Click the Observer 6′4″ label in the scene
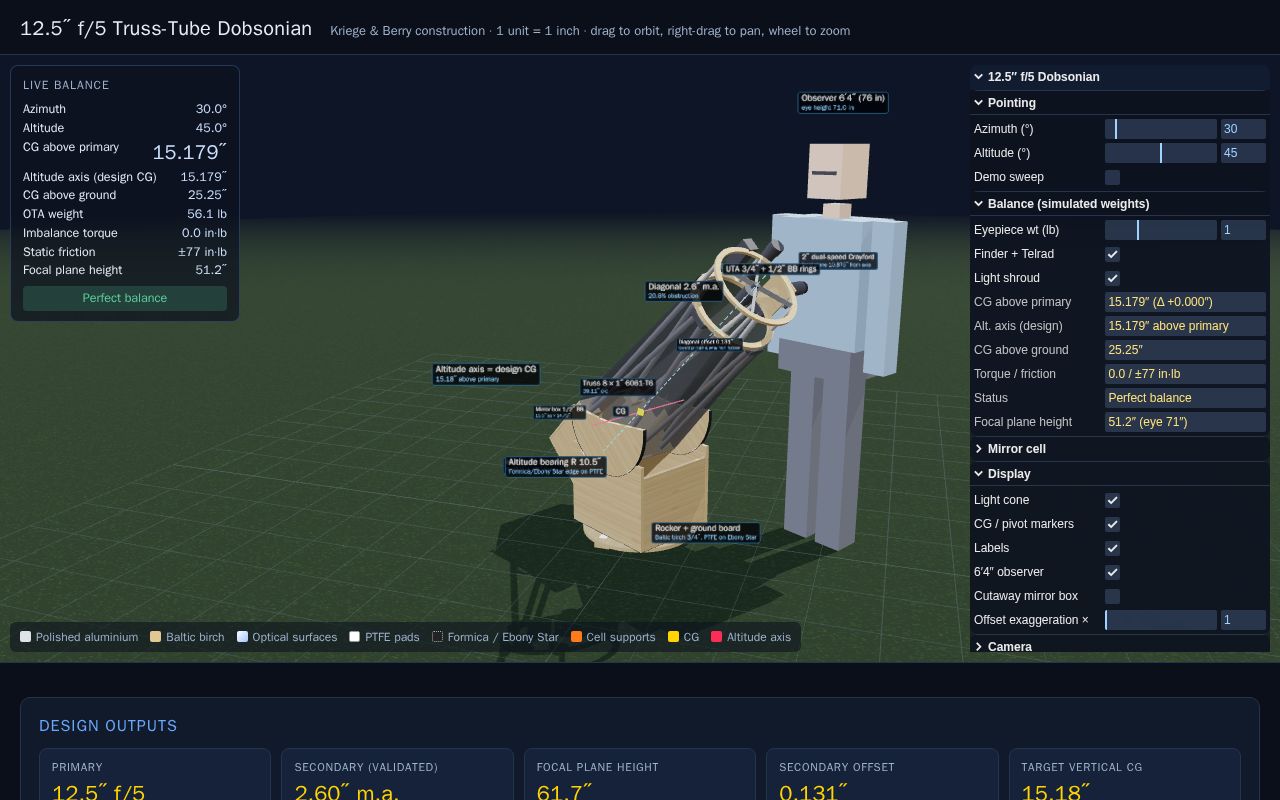1280x800 pixels. [843, 102]
